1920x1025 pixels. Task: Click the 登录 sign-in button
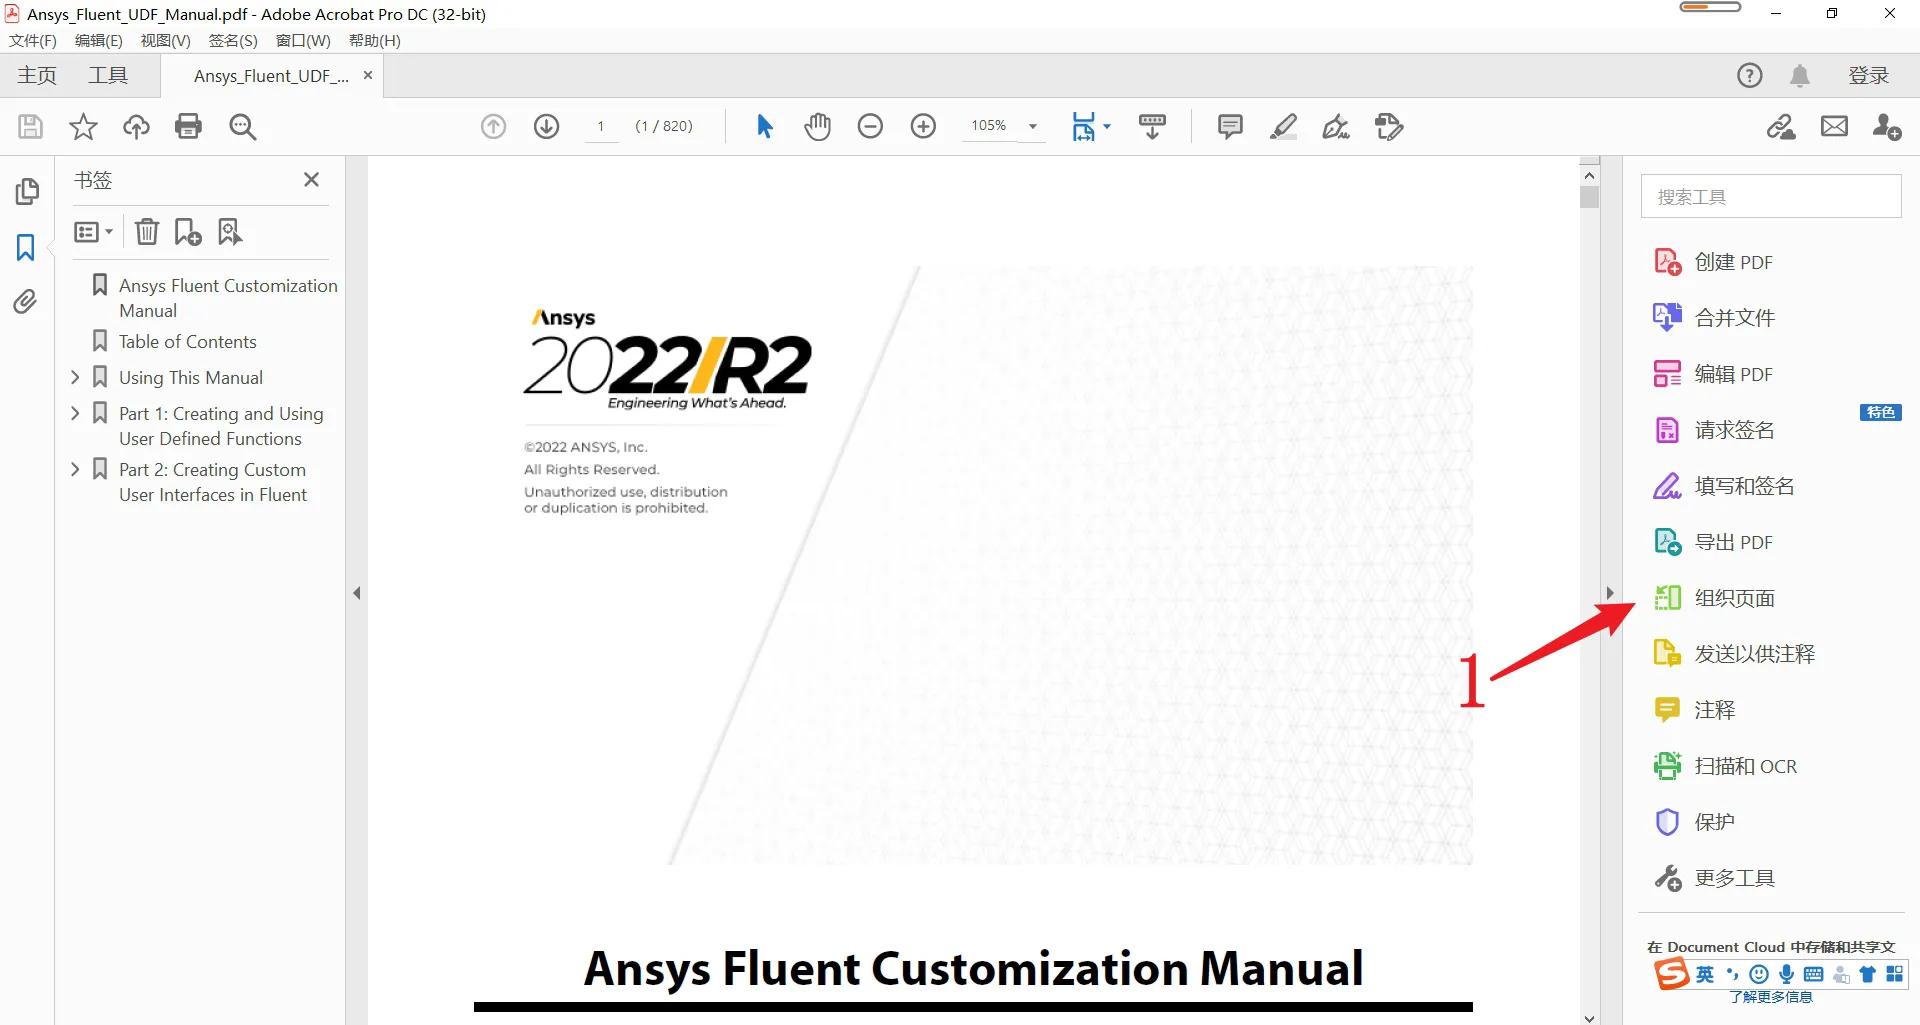tap(1868, 75)
